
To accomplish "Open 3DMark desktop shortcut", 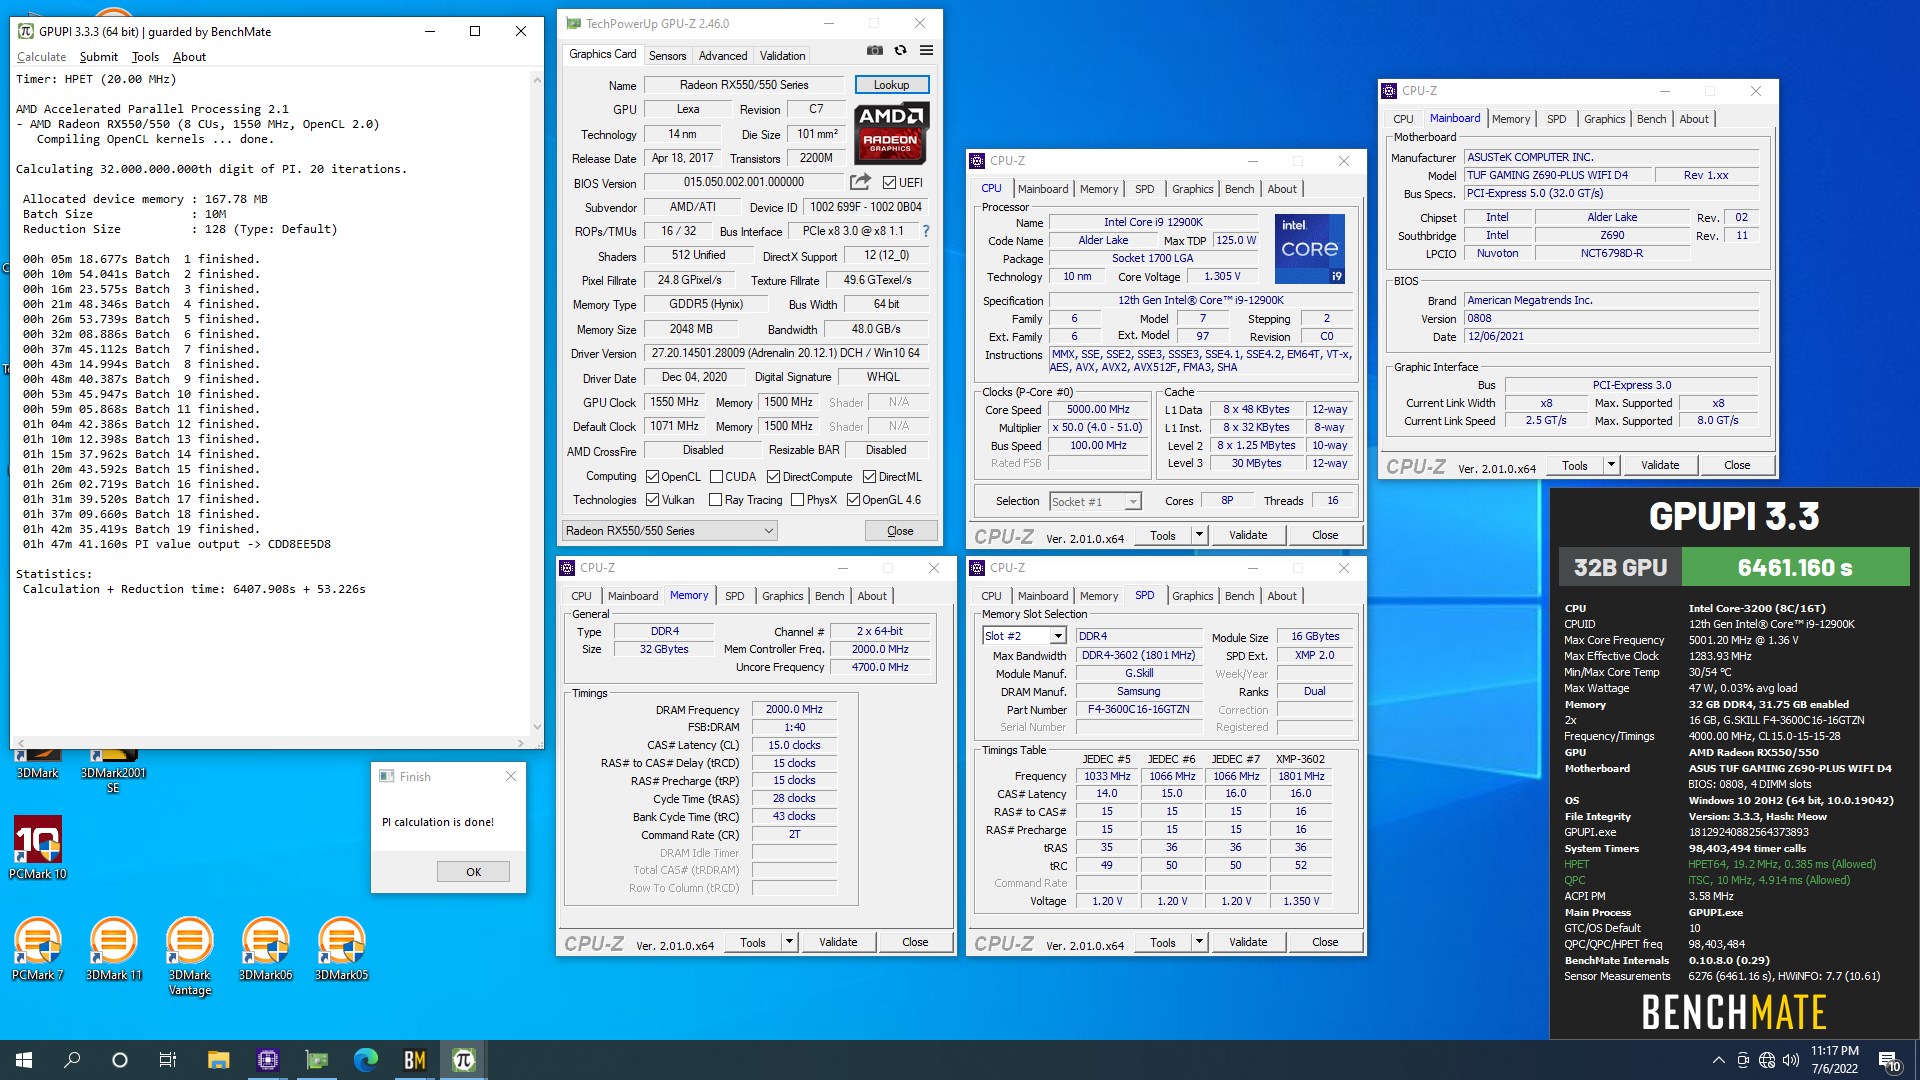I will 38,765.
